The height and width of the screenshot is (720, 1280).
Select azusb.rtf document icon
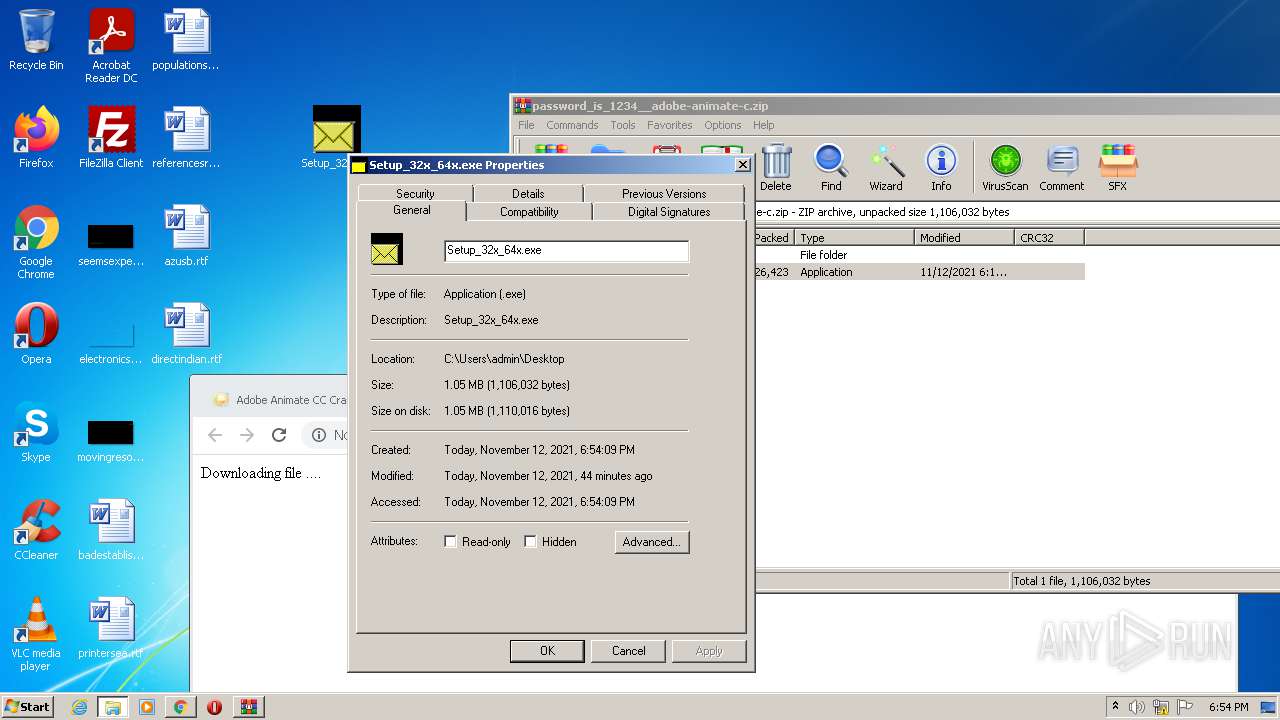click(186, 236)
